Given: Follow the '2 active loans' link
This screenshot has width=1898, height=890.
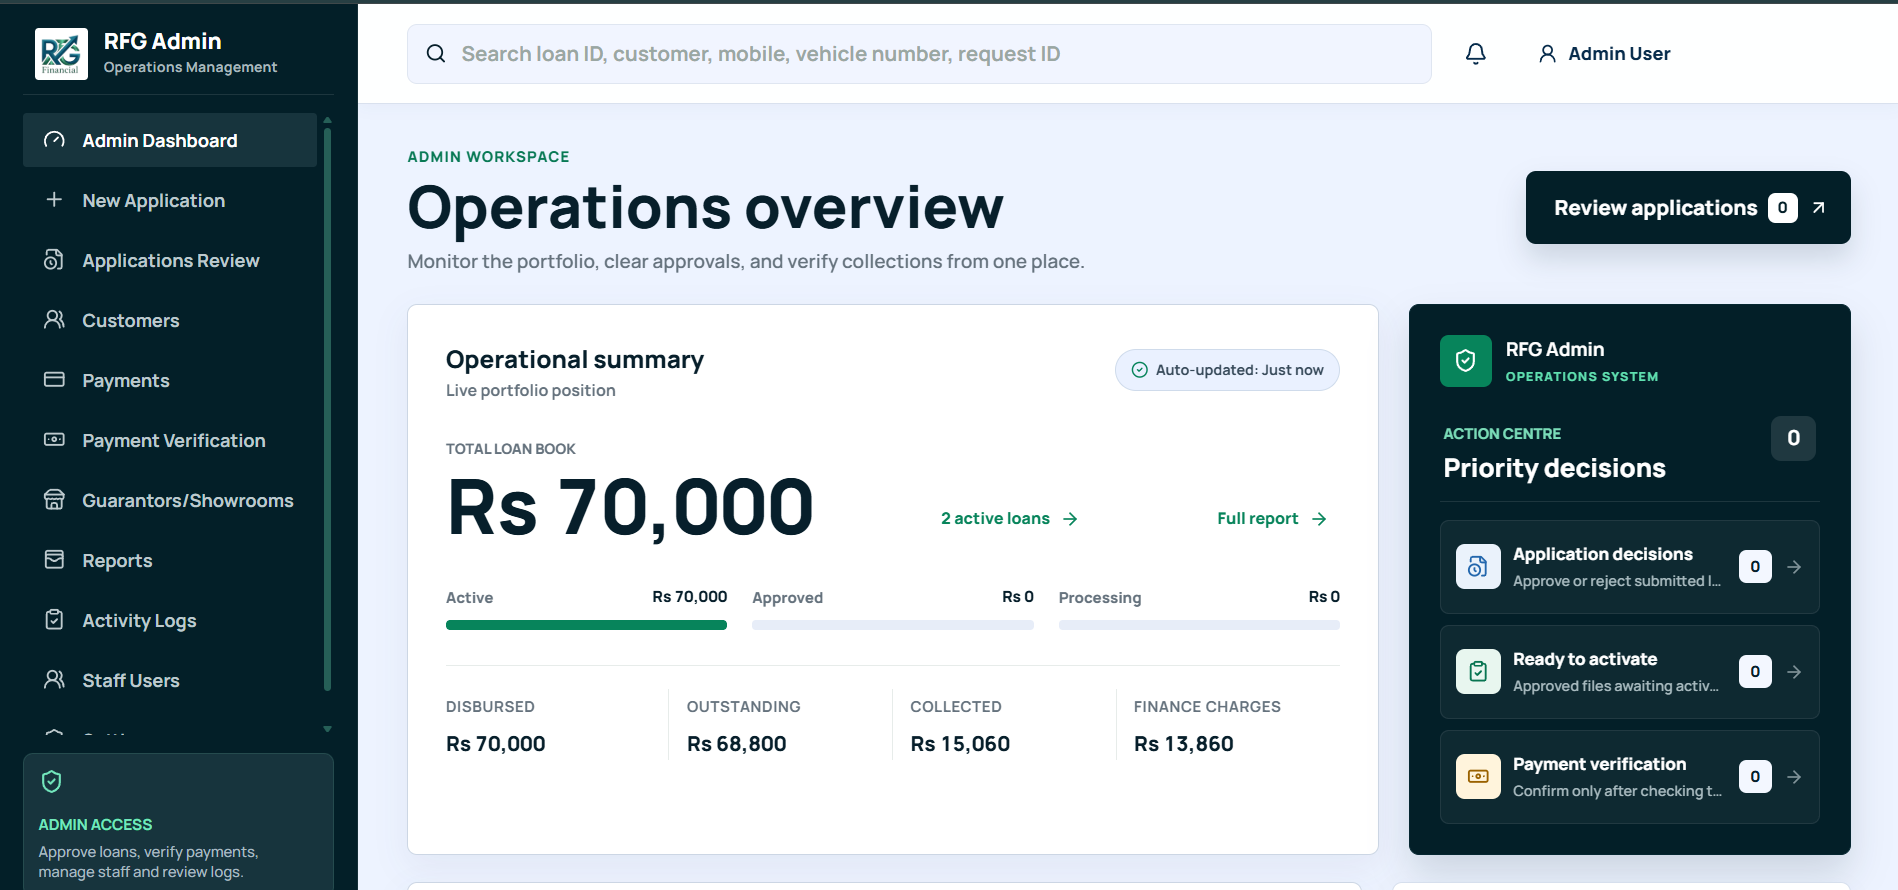Looking at the screenshot, I should pos(1009,519).
